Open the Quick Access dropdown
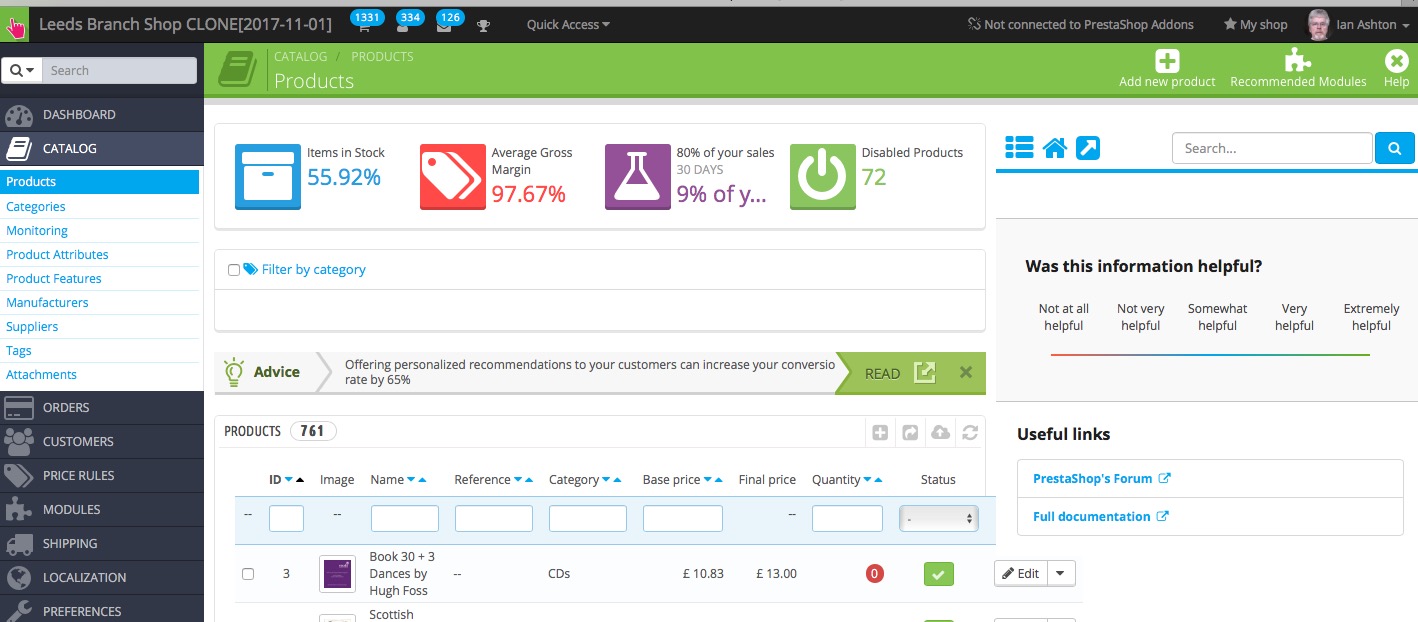Viewport: 1418px width, 622px height. click(568, 25)
